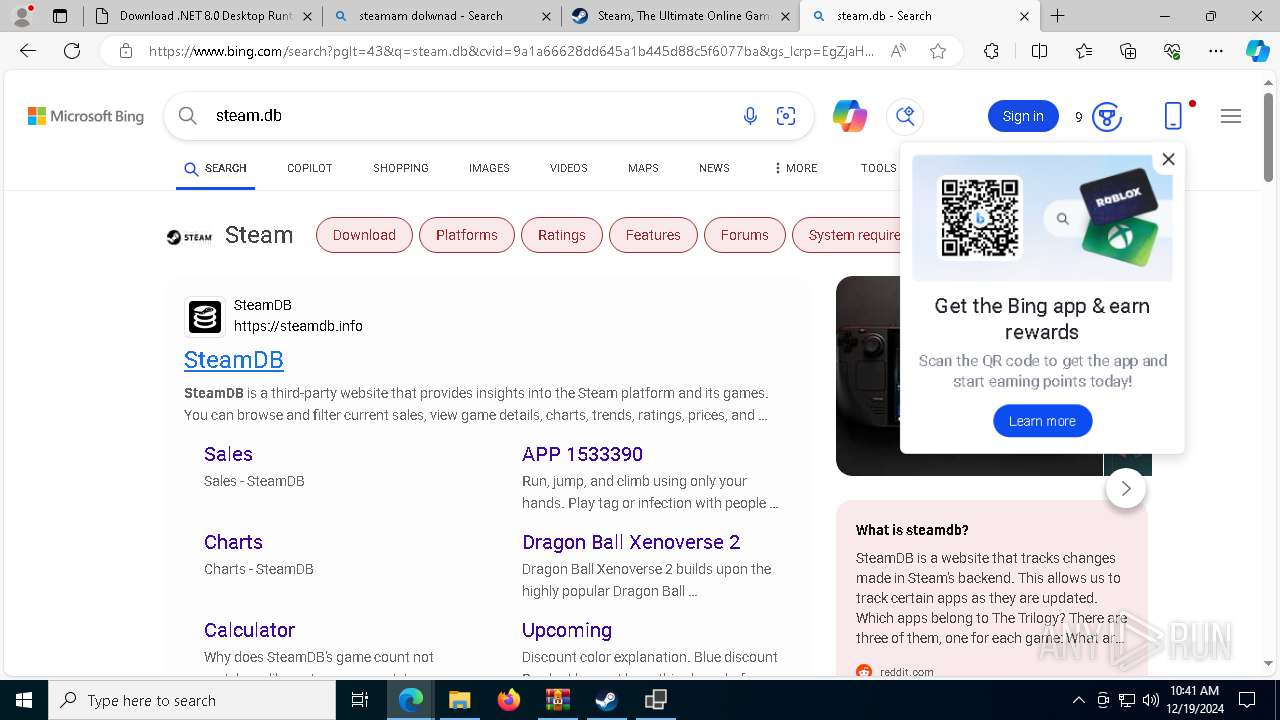Viewport: 1280px width, 720px height.
Task: Open Edge Settings and more menu
Action: (1216, 51)
